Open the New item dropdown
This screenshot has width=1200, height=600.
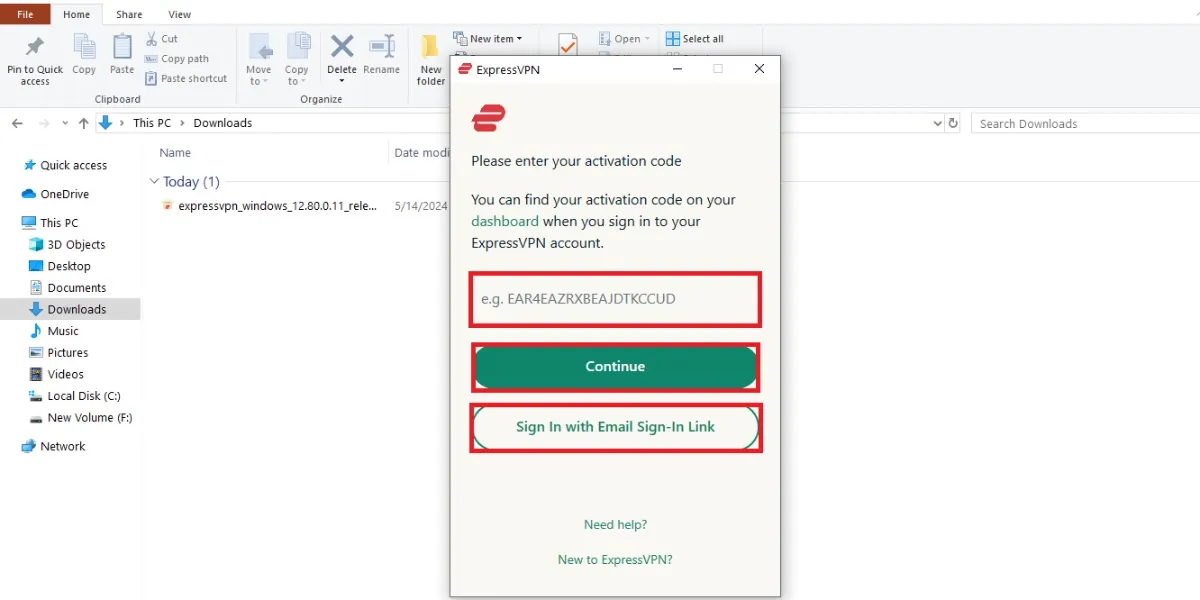click(x=488, y=39)
